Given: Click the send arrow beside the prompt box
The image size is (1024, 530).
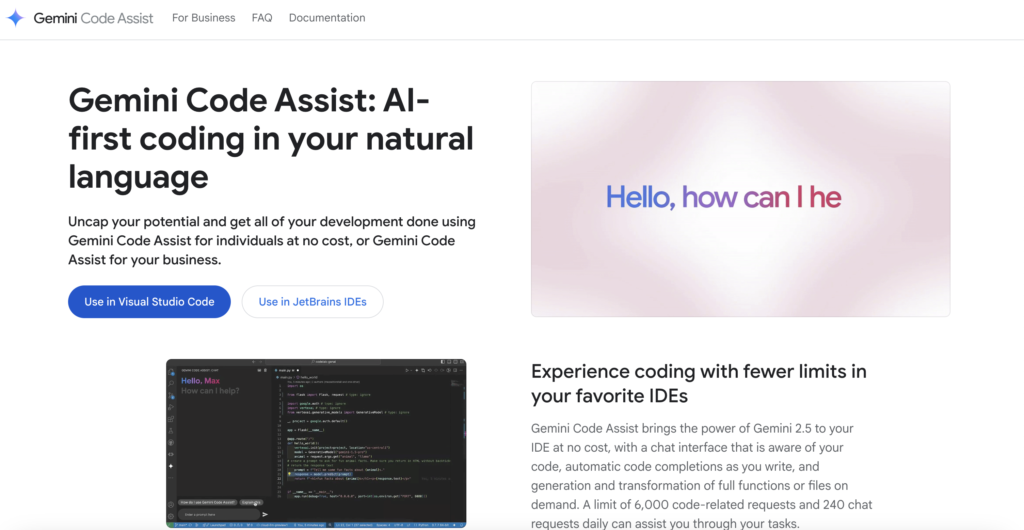Looking at the screenshot, I should pos(265,514).
